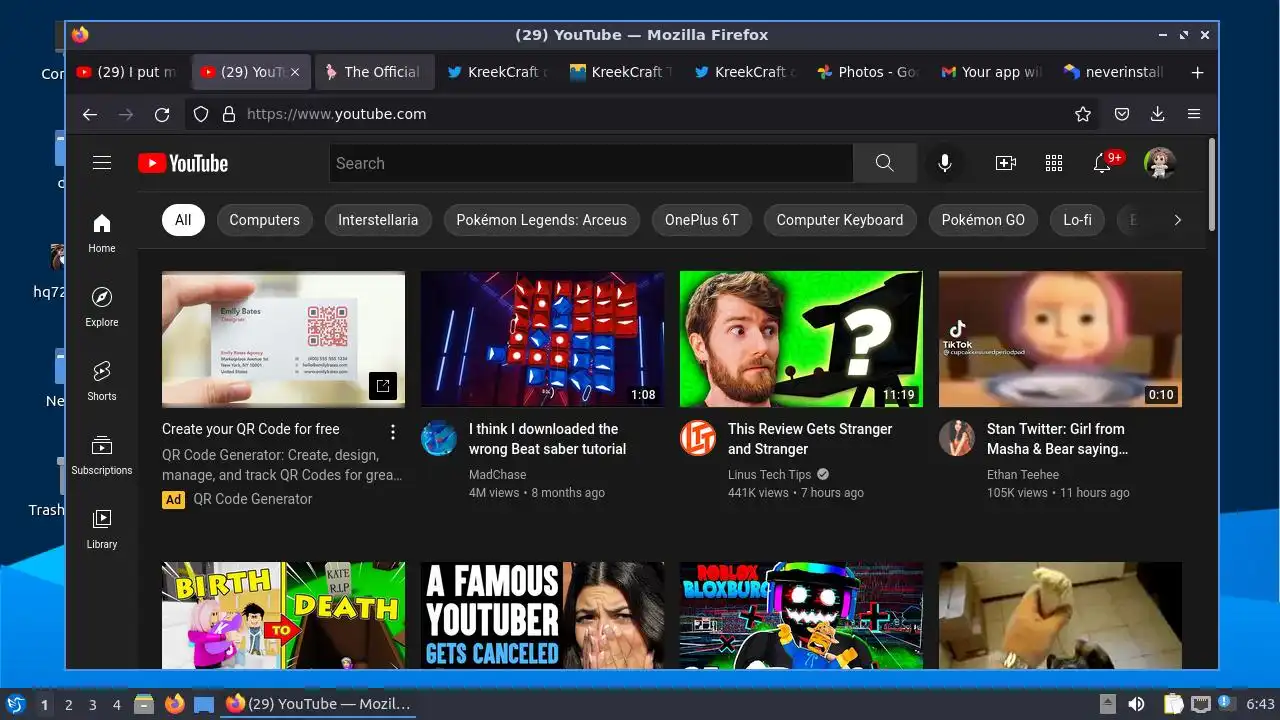Open 'Stan Twitter: Girl from Masha & Bear' title
The width and height of the screenshot is (1280, 720).
tap(1057, 439)
